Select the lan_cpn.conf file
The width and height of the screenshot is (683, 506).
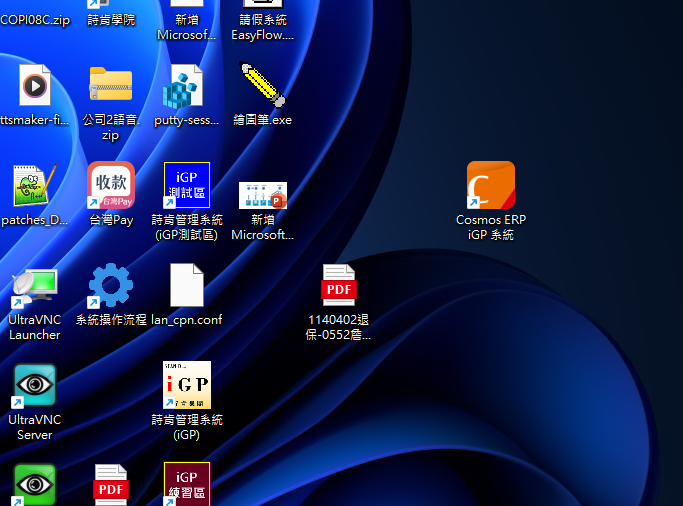click(187, 286)
